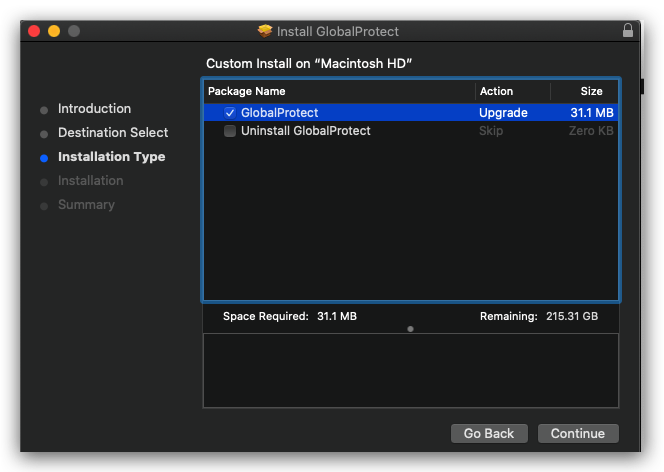Click the package description text area
The width and height of the screenshot is (664, 472).
[x=411, y=371]
